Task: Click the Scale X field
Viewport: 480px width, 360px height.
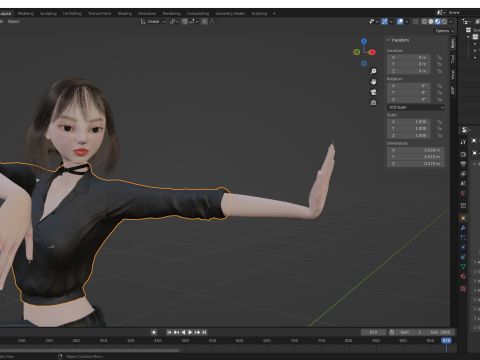Action: pos(409,122)
